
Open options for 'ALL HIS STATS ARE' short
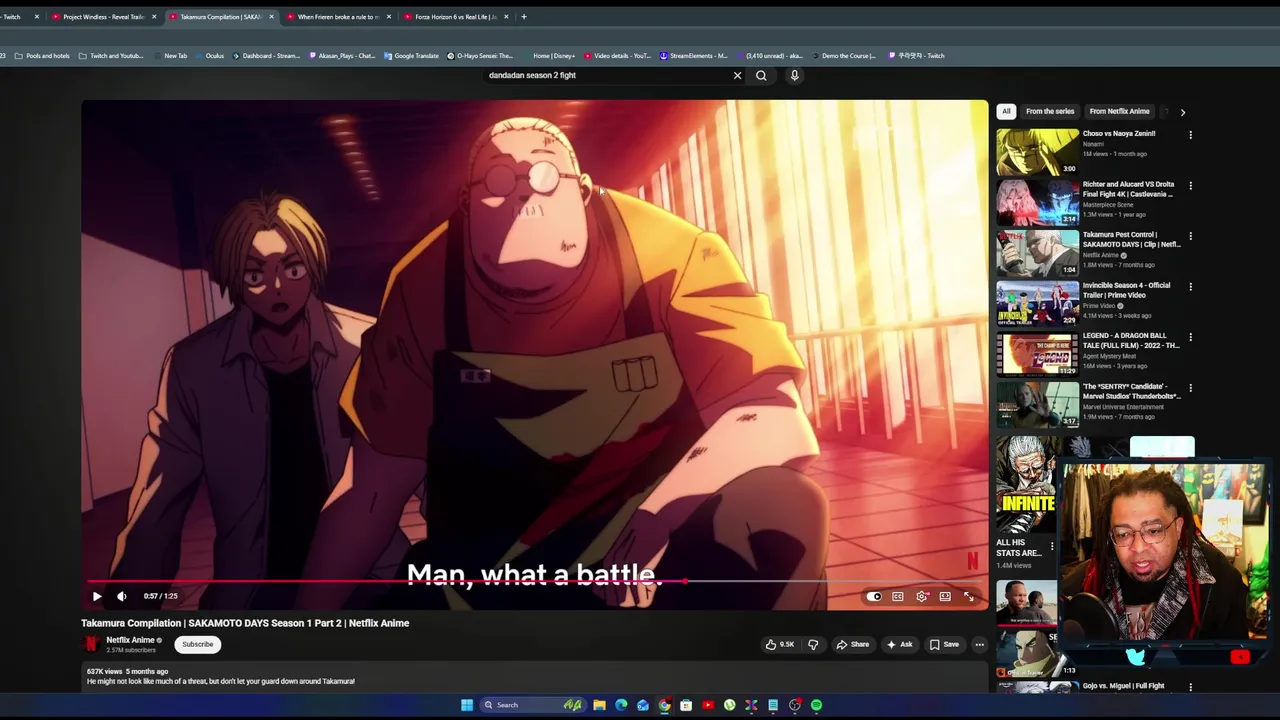(x=1051, y=547)
